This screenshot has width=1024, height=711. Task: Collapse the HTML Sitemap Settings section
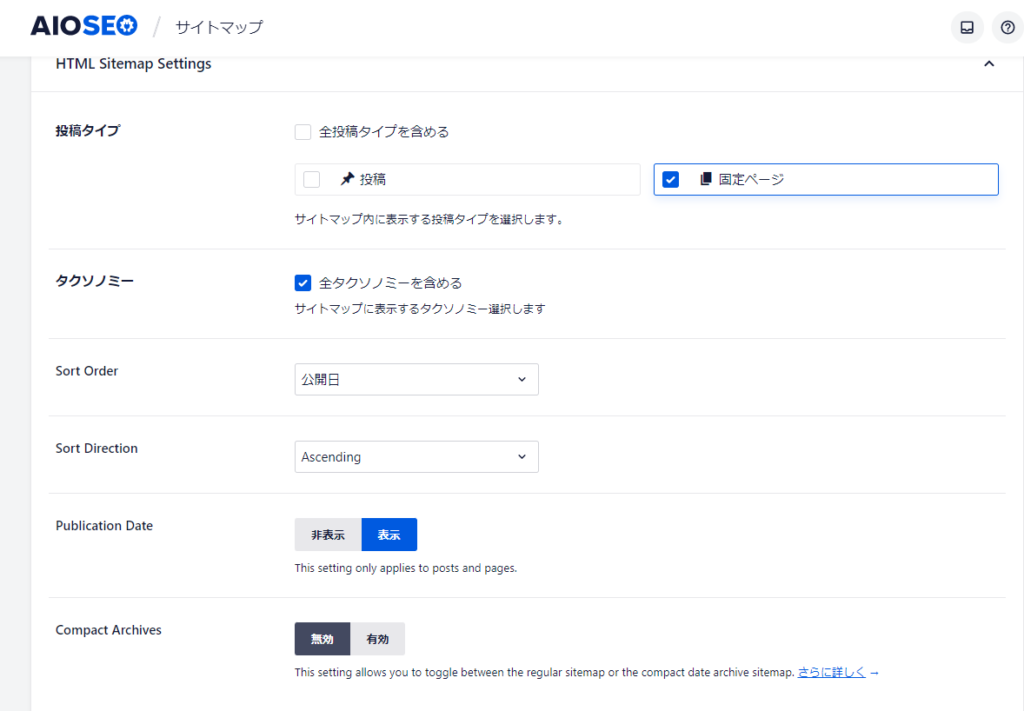(x=988, y=64)
